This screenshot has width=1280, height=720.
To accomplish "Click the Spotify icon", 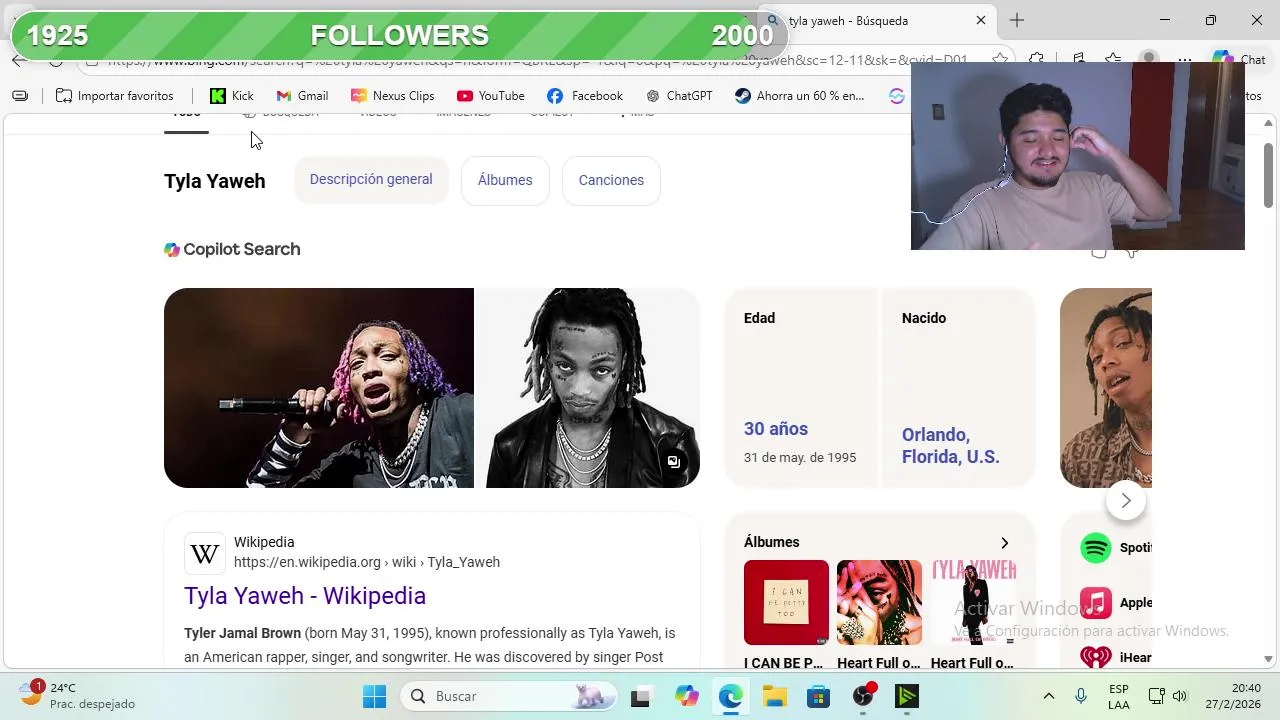I will [1096, 548].
